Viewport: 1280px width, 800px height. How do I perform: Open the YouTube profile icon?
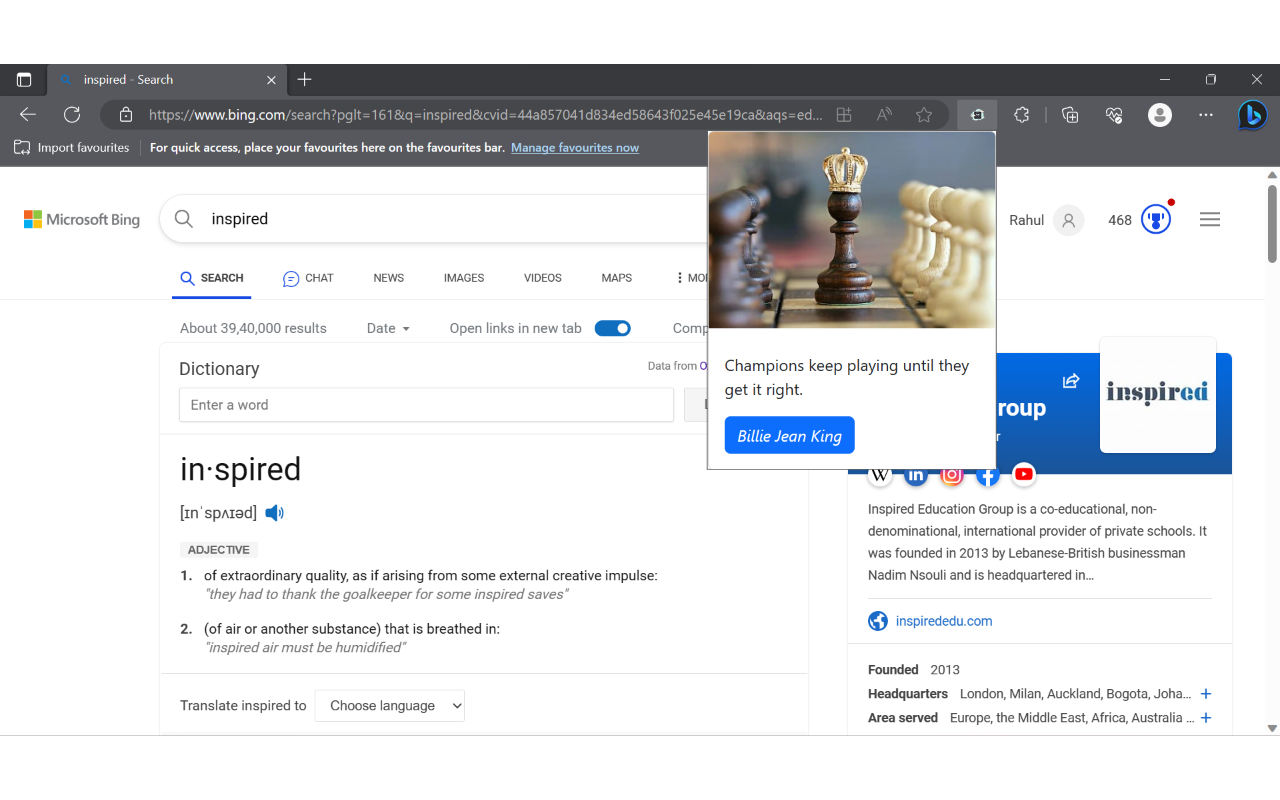point(1024,475)
